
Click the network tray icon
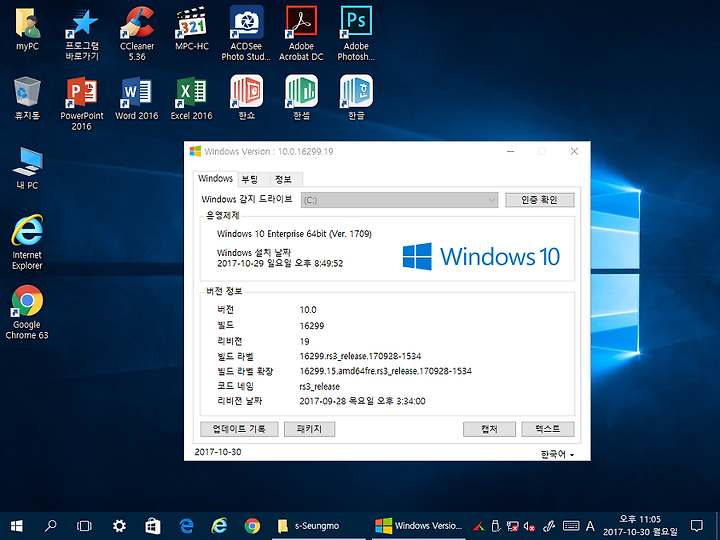coord(513,526)
